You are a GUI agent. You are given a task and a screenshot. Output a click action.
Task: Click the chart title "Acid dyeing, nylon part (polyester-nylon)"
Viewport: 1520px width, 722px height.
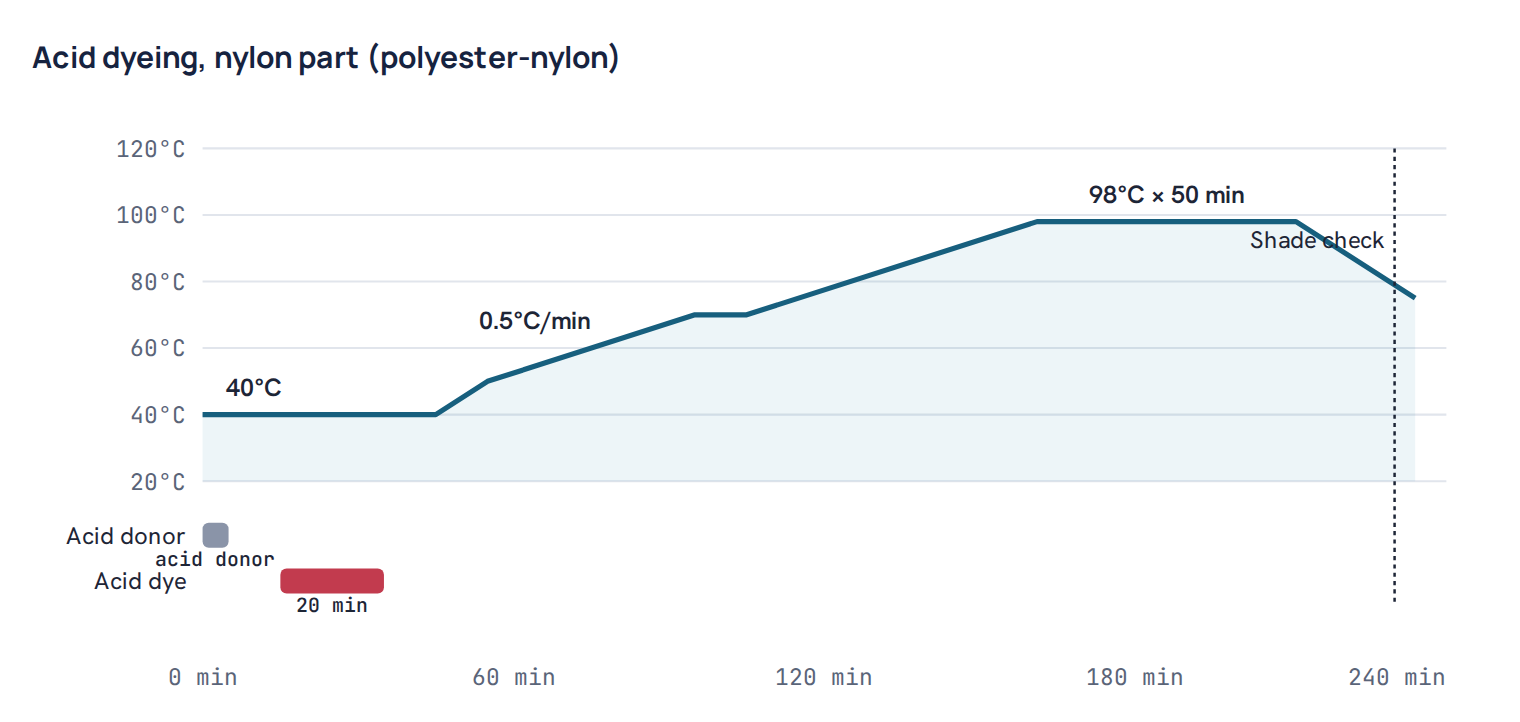point(326,58)
